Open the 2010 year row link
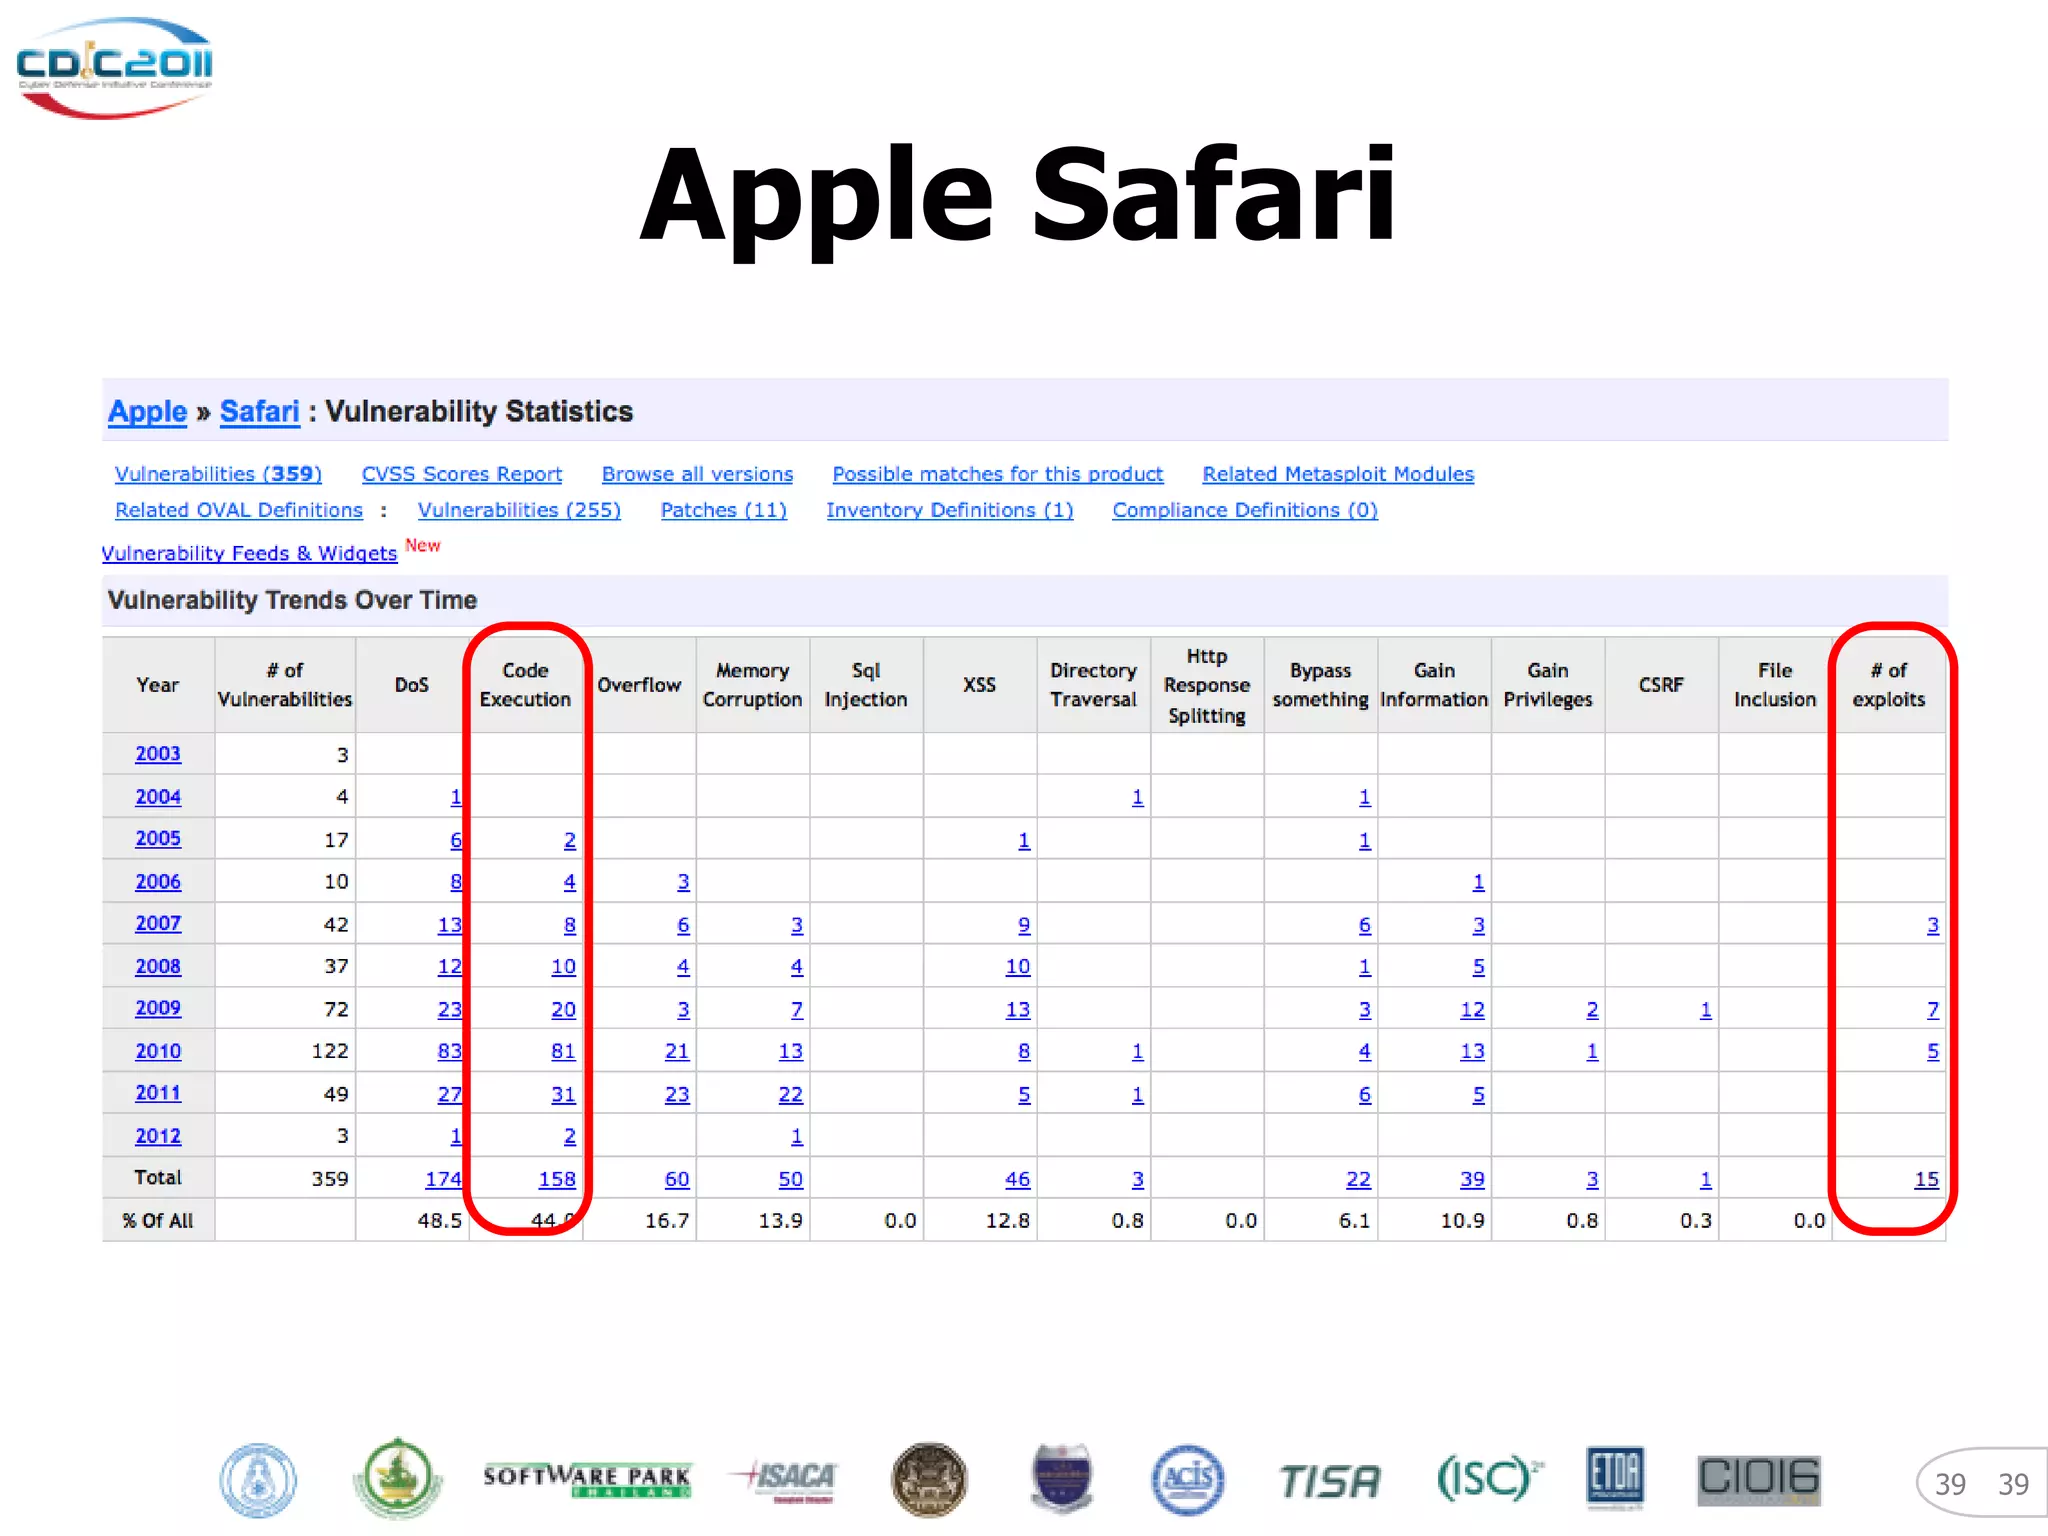 (x=158, y=1052)
